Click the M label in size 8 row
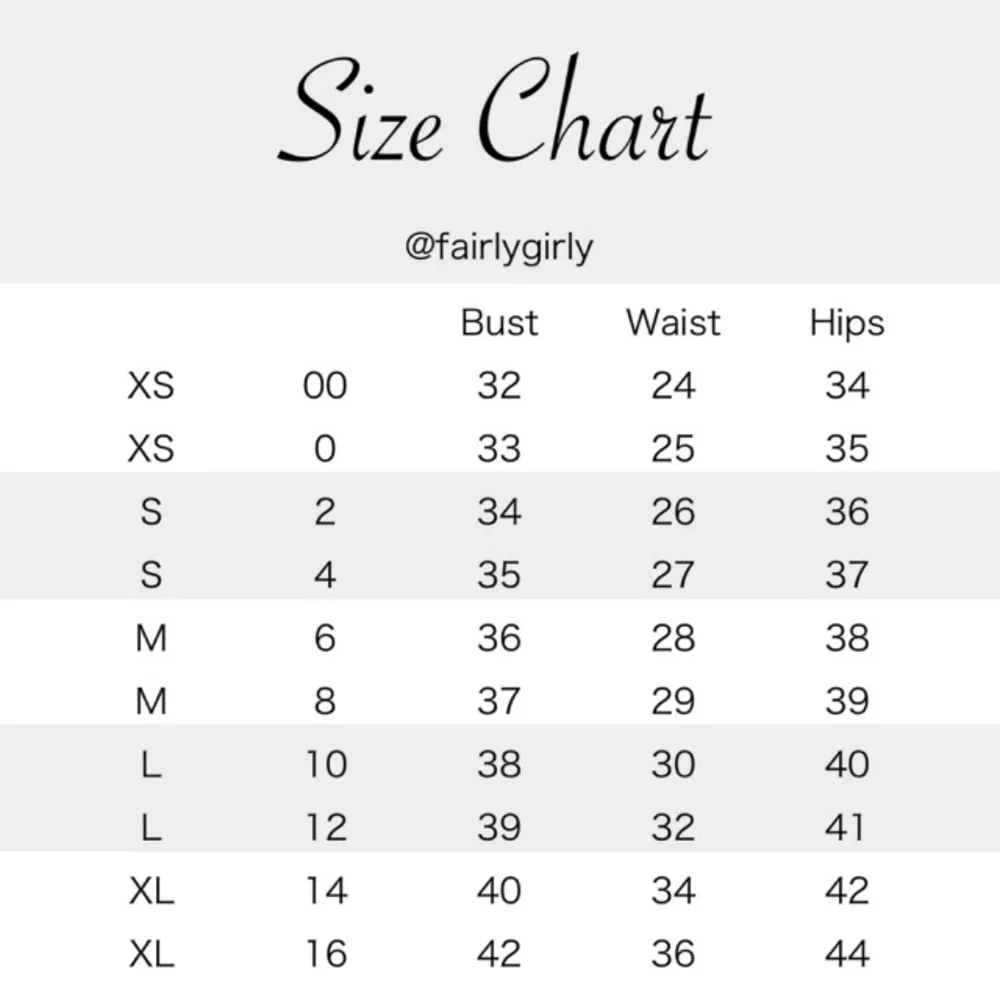 pyautogui.click(x=151, y=701)
